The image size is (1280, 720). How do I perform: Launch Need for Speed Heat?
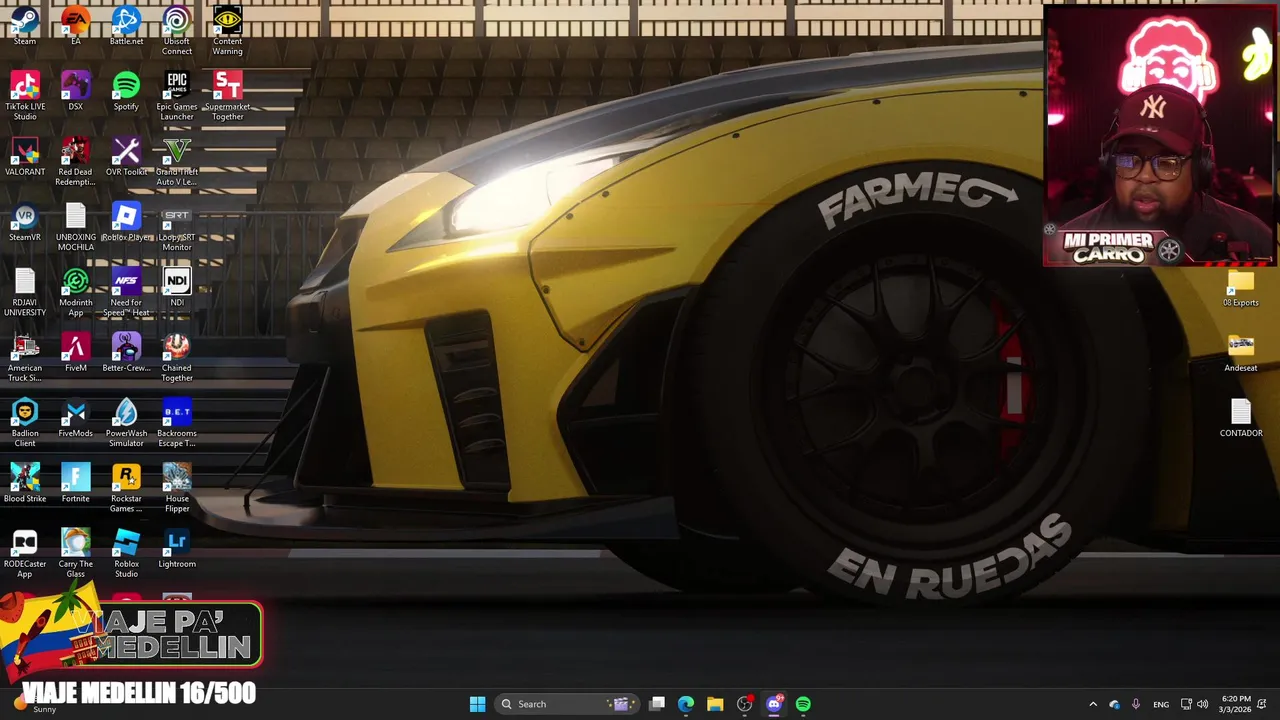point(126,291)
